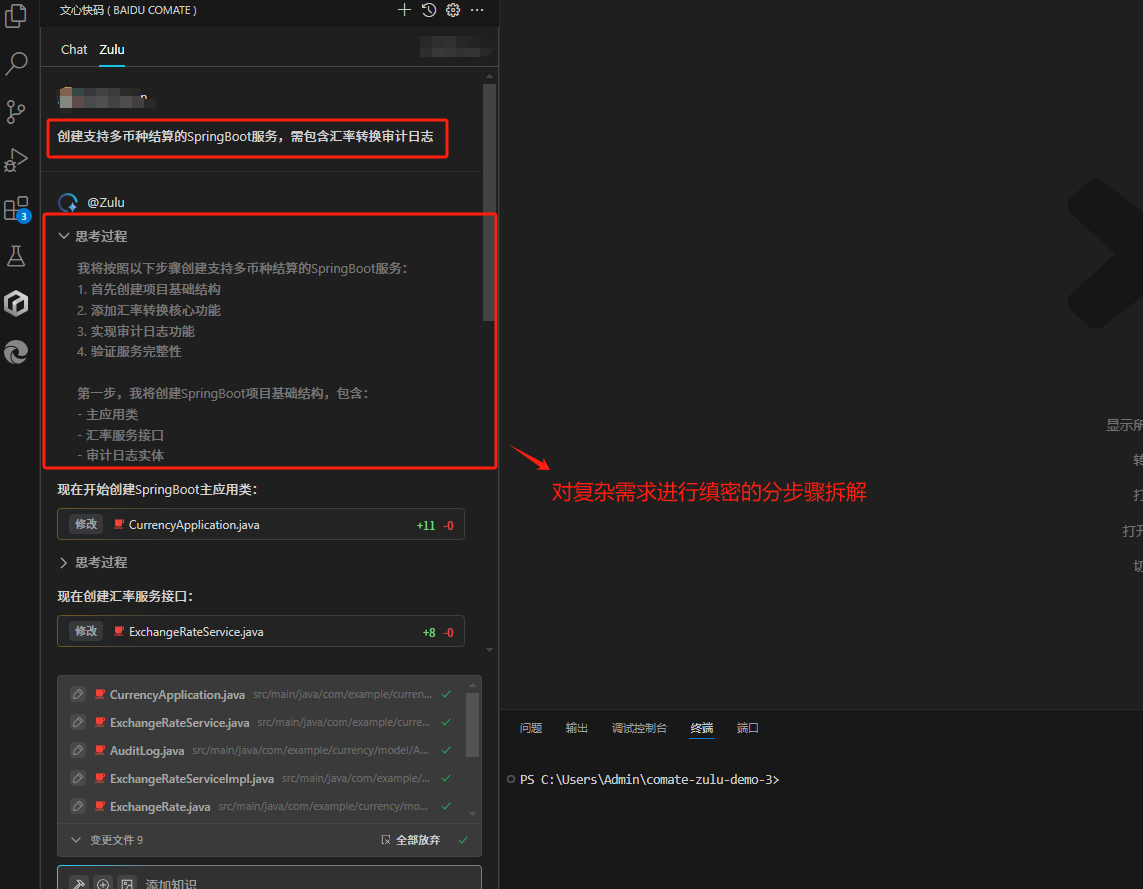
Task: Click pencil icon beside ExchangeRateServiceImpl.java
Action: click(77, 778)
